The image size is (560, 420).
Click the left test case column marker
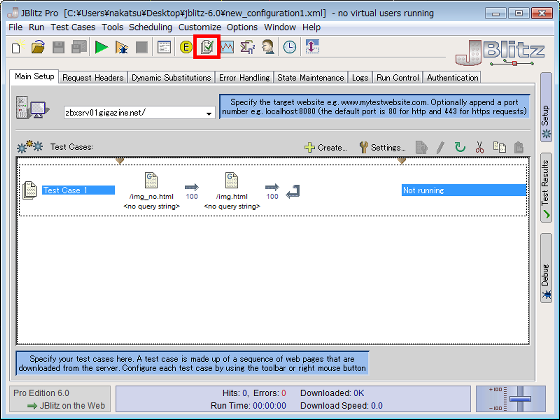120,161
